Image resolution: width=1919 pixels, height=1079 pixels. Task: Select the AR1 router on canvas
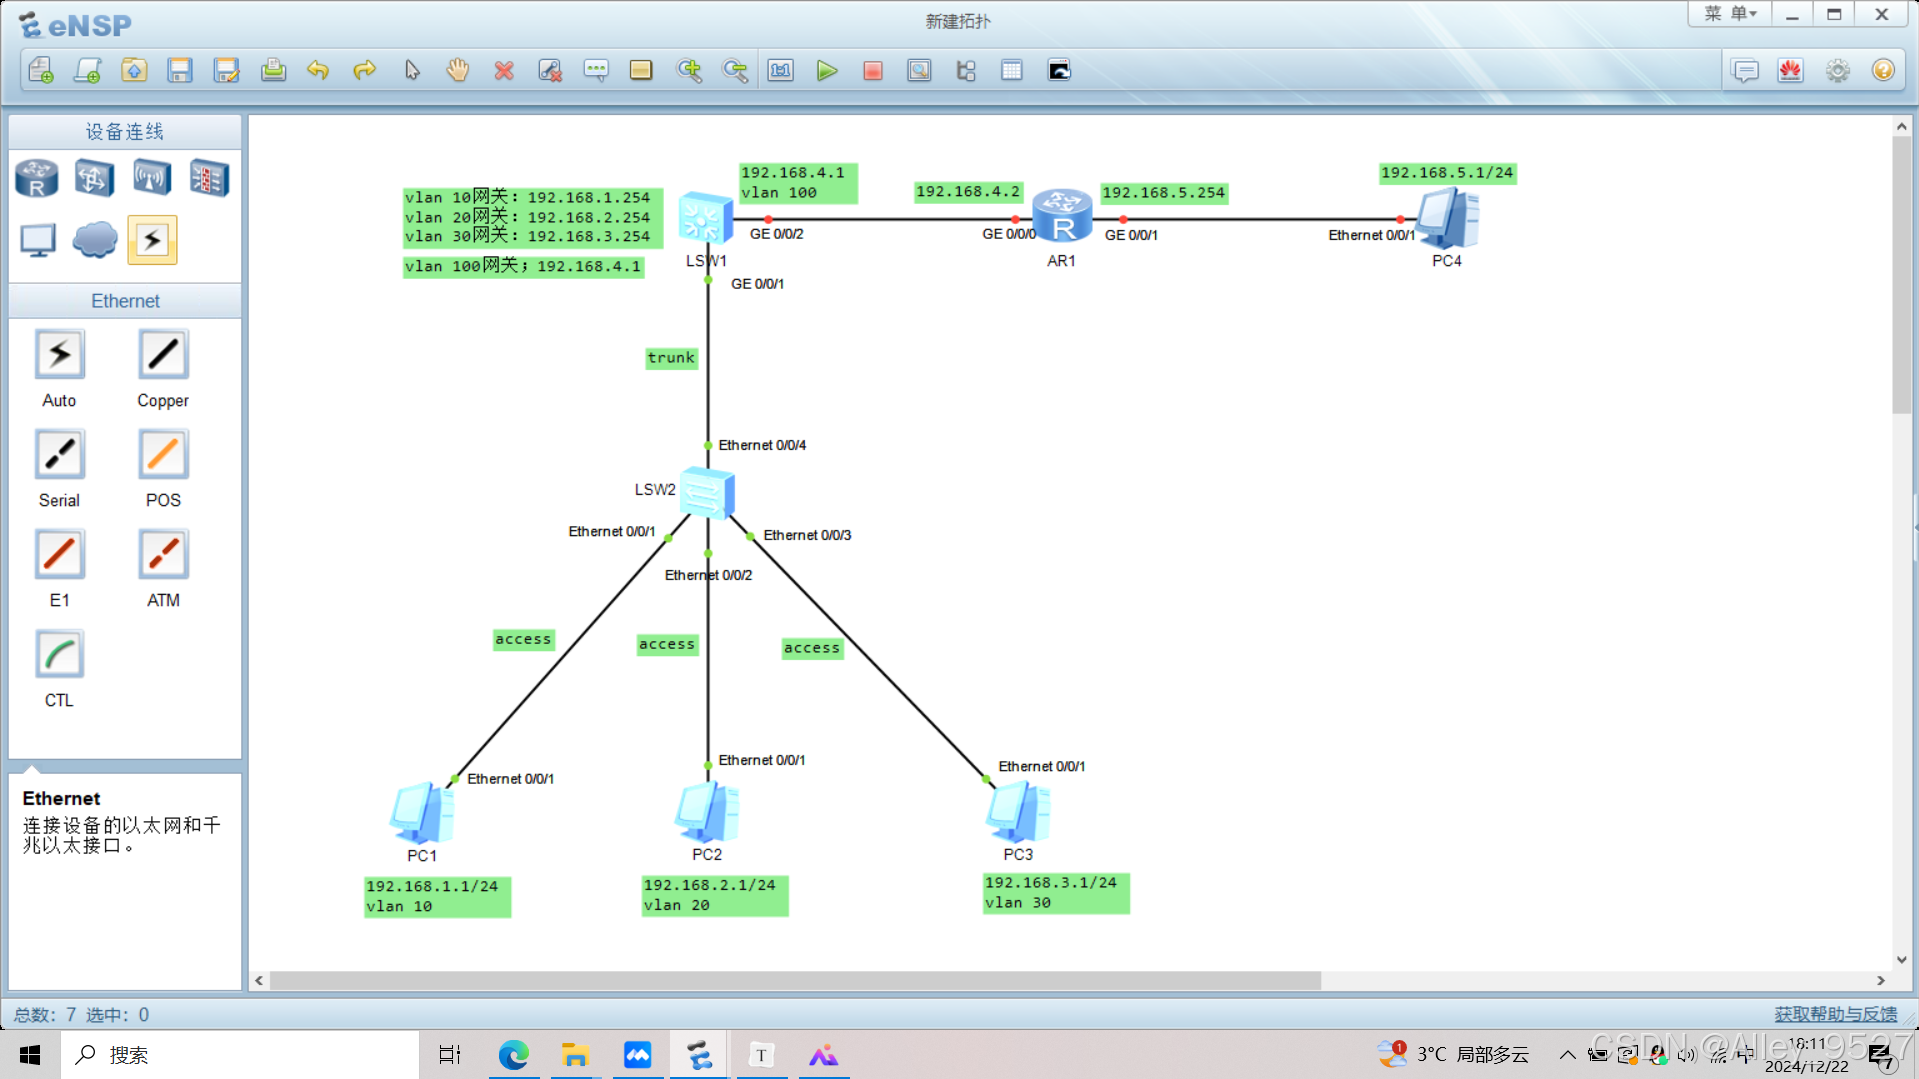[x=1062, y=215]
